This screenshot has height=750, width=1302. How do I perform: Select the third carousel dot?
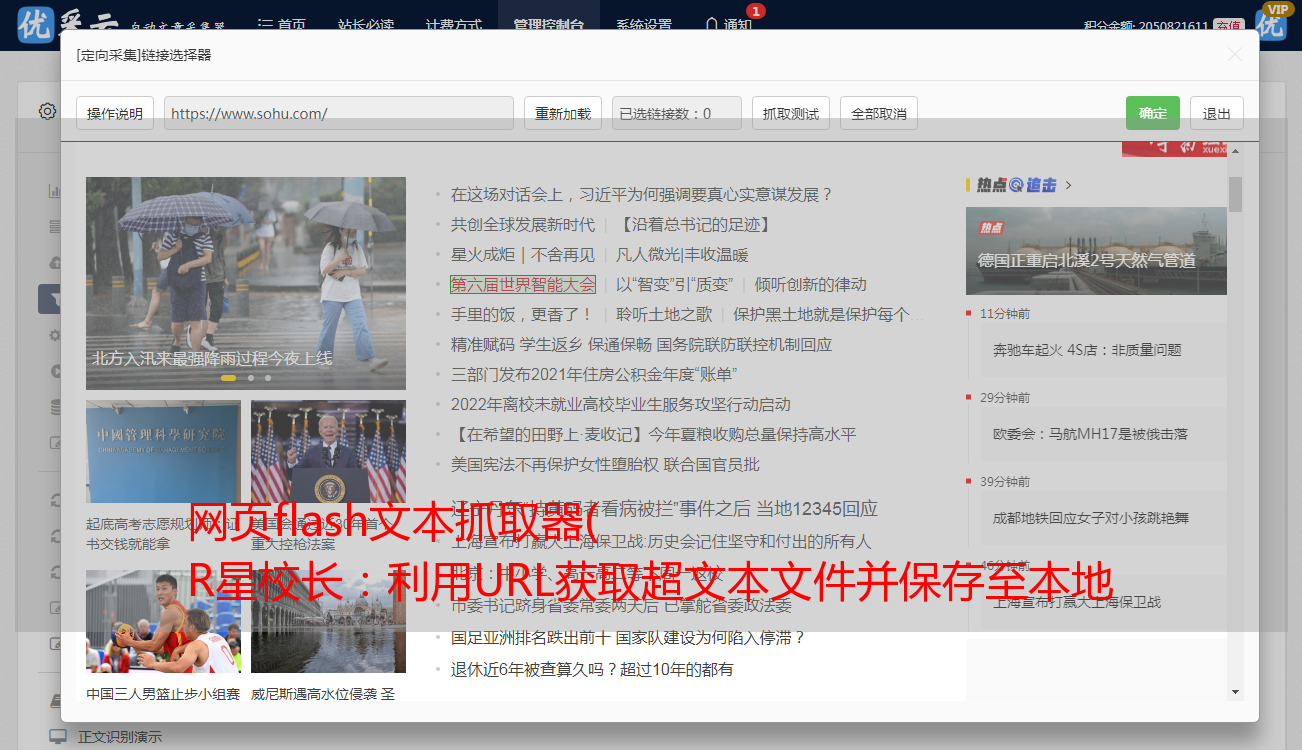[x=268, y=378]
